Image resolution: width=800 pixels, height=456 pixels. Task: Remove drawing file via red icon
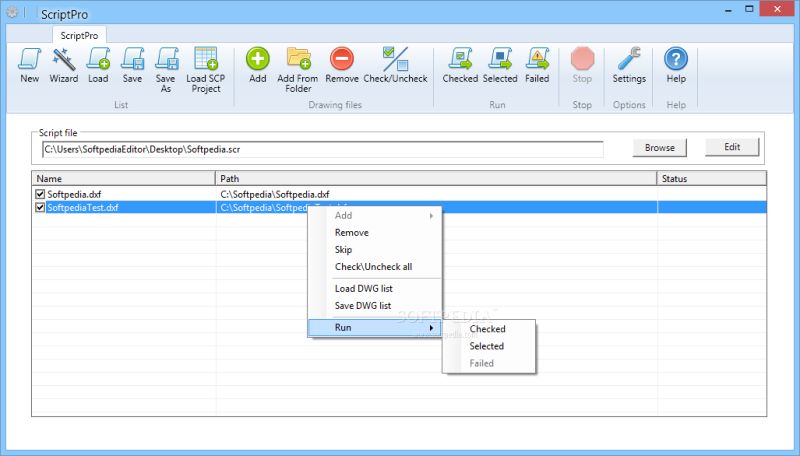342,65
